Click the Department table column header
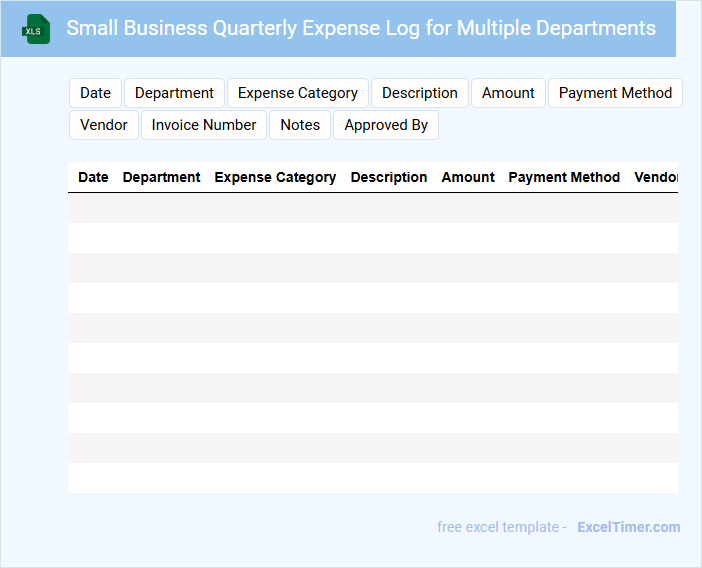Image resolution: width=702 pixels, height=568 pixels. 161,177
